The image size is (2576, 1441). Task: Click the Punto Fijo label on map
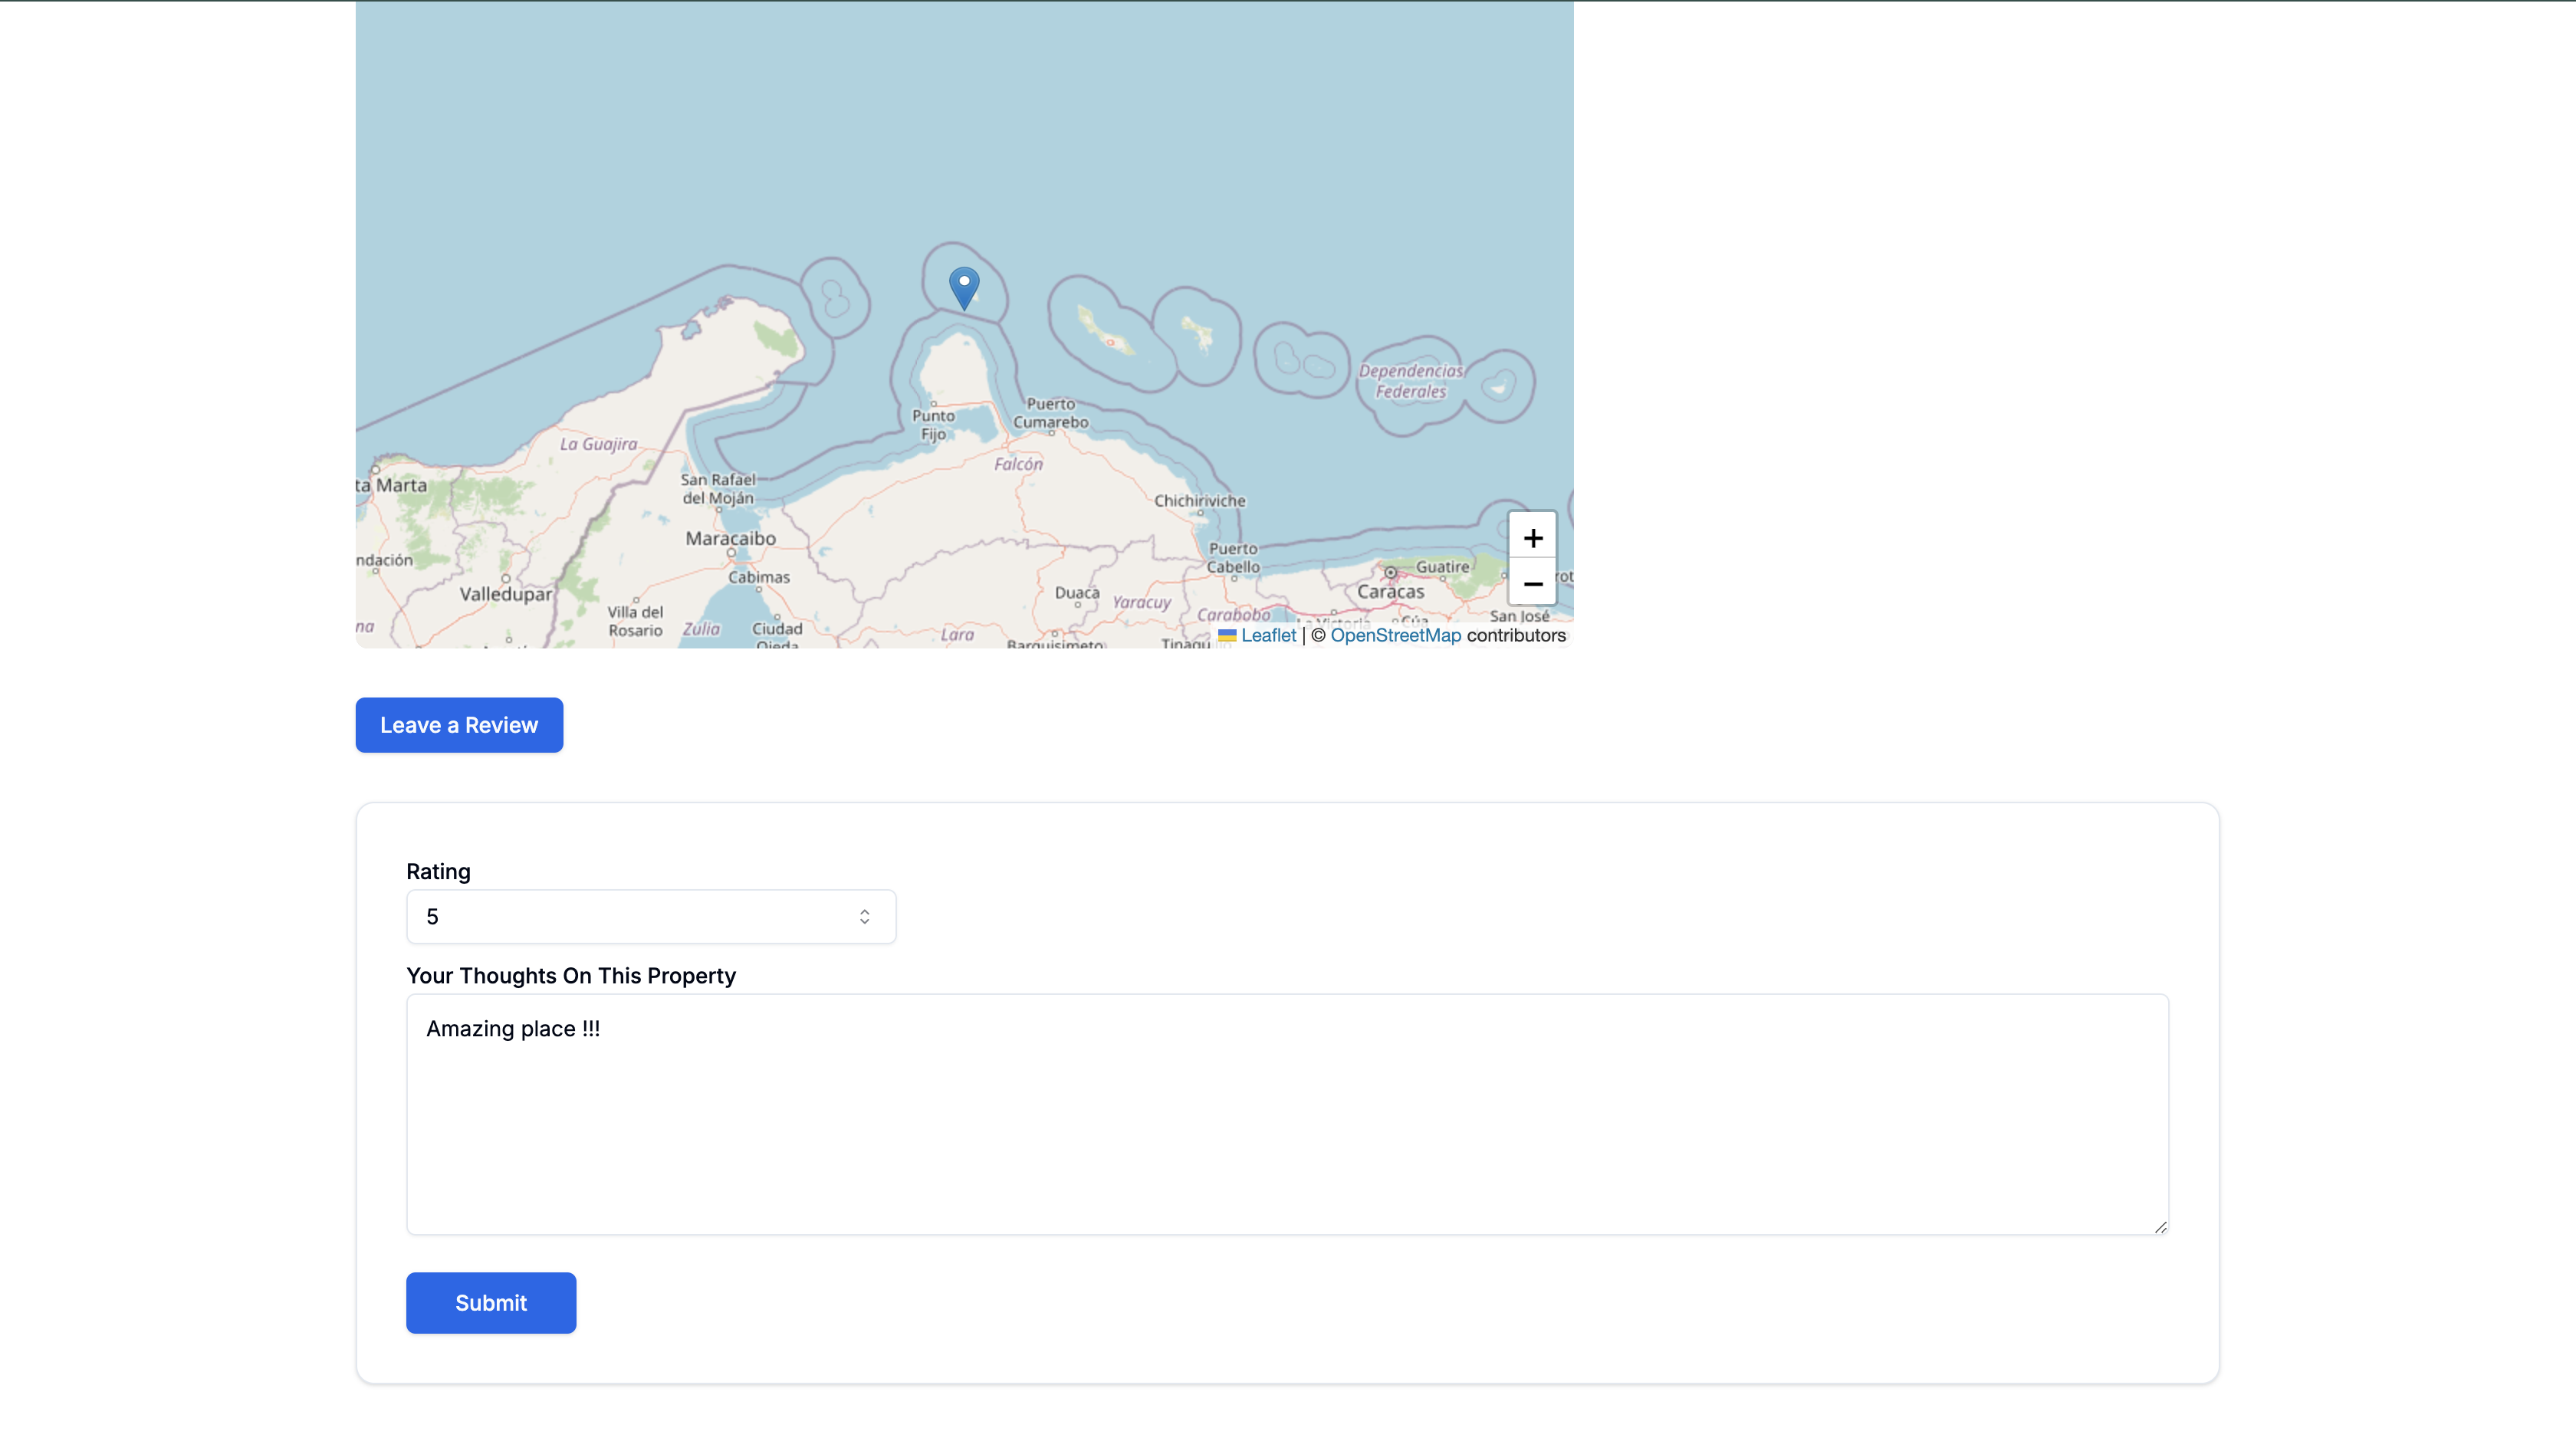(x=933, y=425)
